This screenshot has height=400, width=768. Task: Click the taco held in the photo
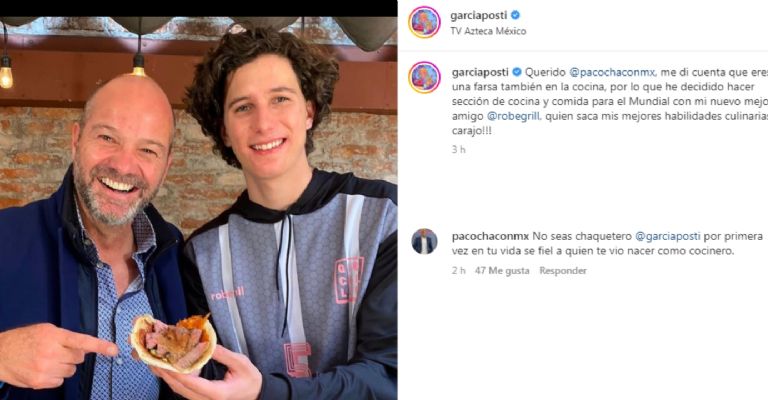[x=173, y=343]
